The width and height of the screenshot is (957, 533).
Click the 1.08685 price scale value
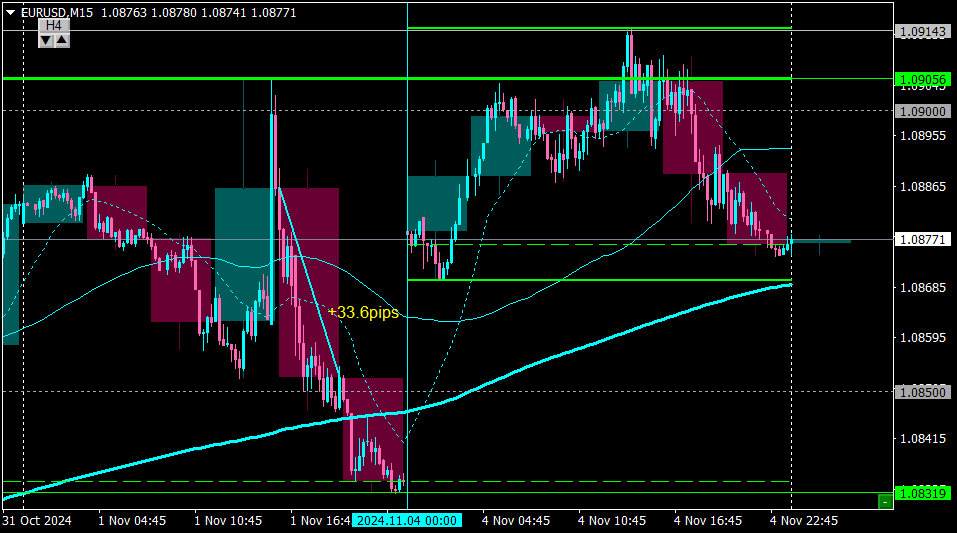[x=923, y=288]
